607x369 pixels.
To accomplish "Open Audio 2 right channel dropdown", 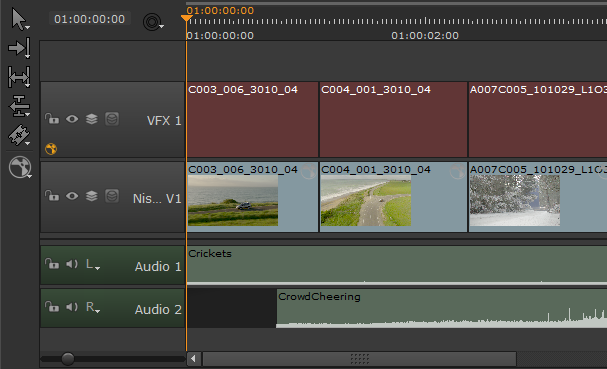I will (x=93, y=308).
